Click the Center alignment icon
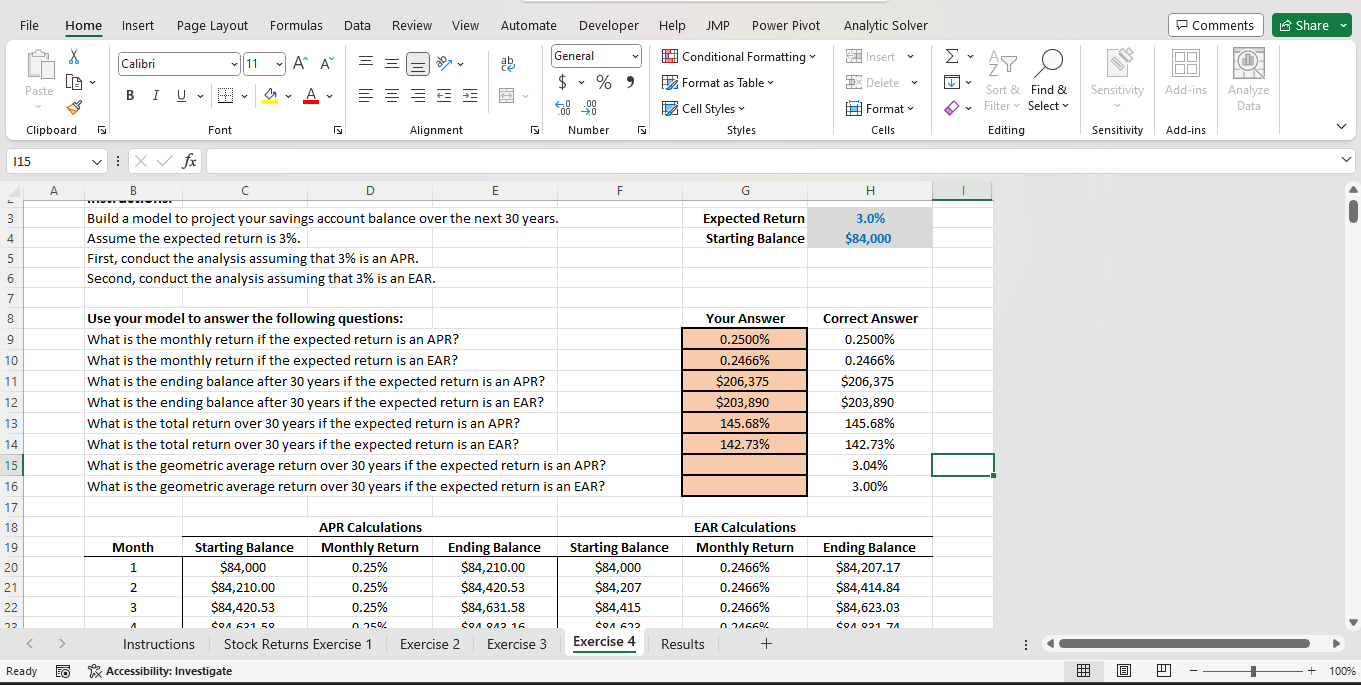Image resolution: width=1361 pixels, height=685 pixels. (391, 95)
